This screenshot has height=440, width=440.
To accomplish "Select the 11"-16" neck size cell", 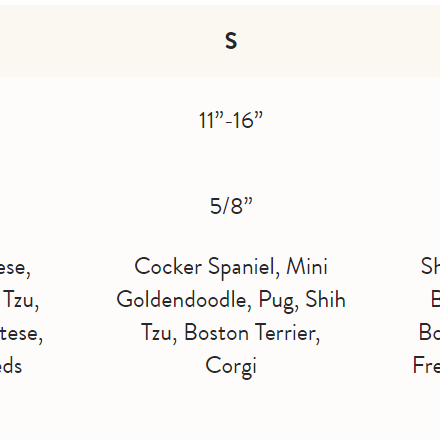I will 231,120.
